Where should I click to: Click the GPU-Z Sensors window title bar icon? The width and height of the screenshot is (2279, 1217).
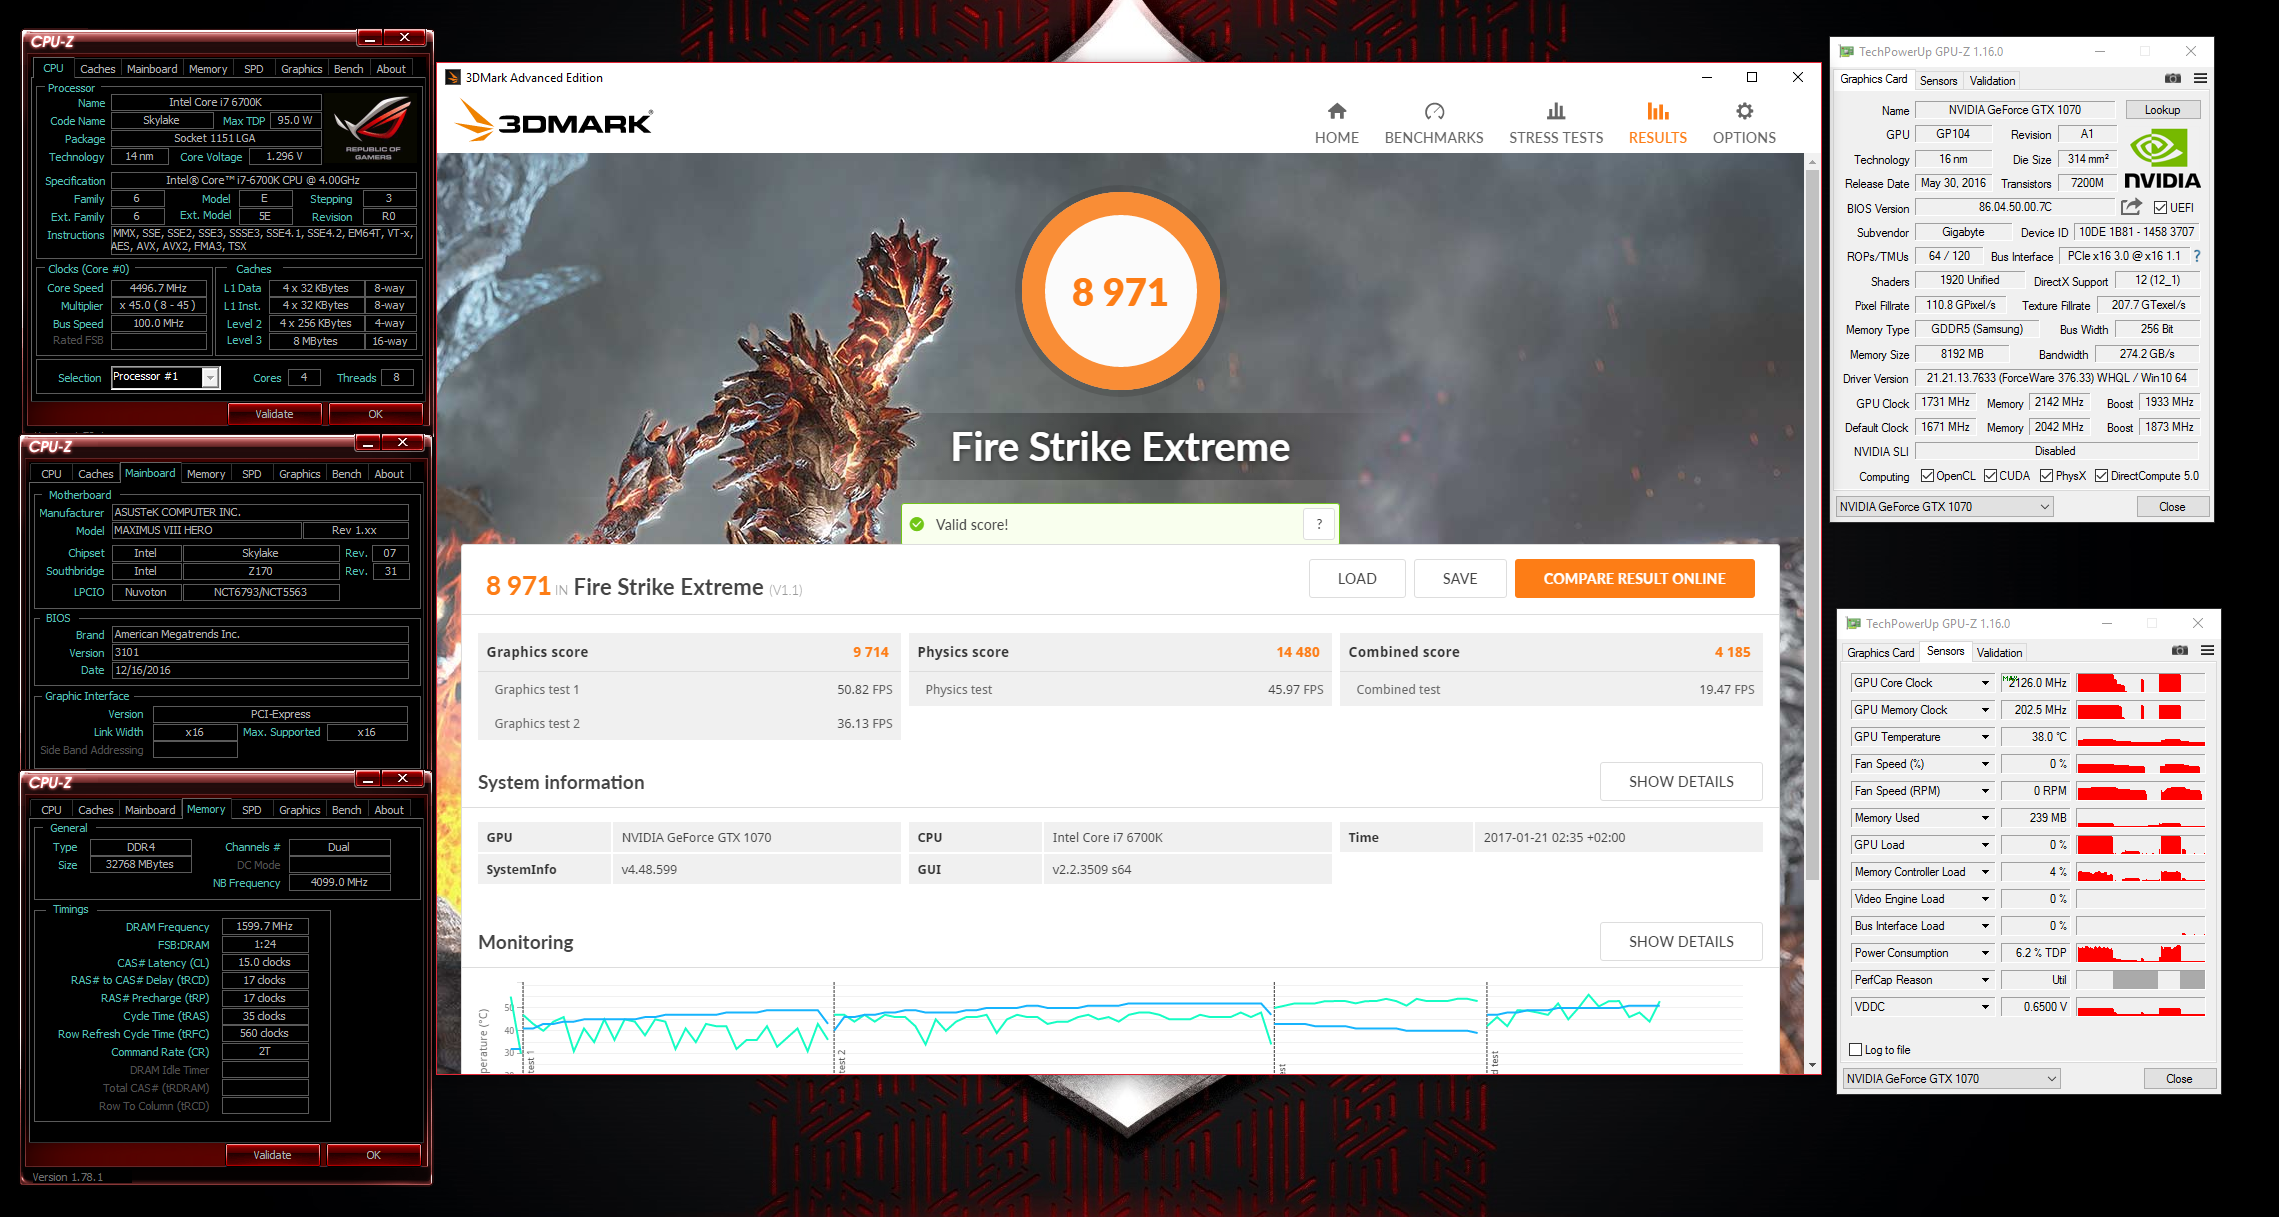tap(1853, 623)
